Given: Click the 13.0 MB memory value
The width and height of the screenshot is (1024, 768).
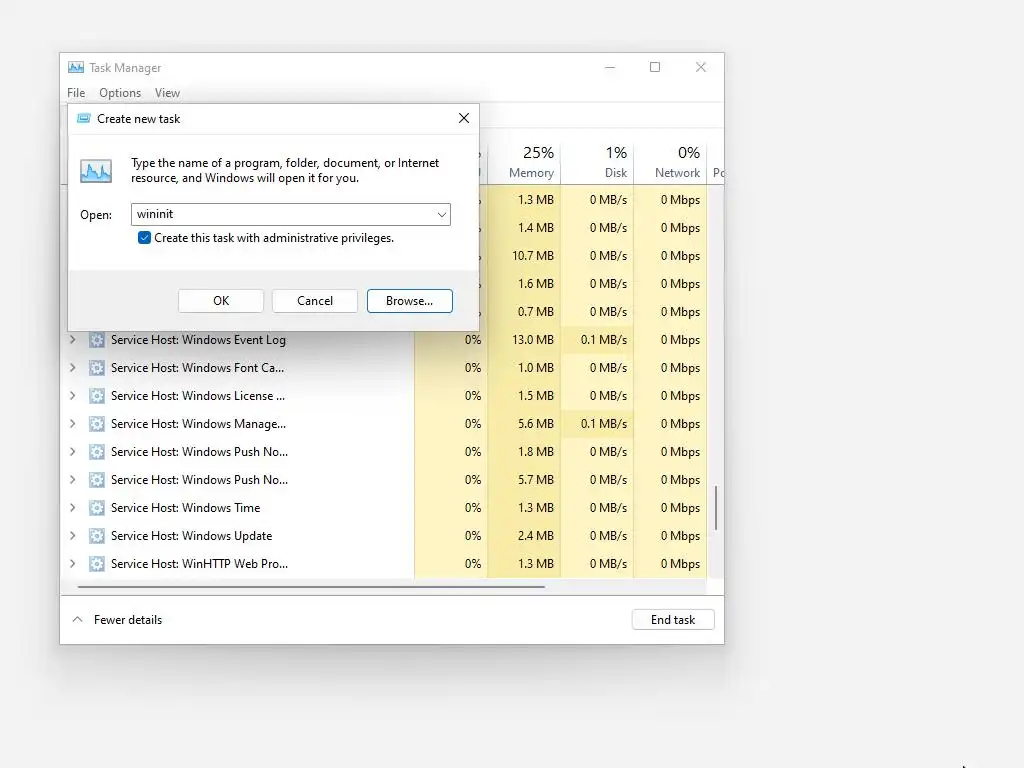Looking at the screenshot, I should 533,340.
